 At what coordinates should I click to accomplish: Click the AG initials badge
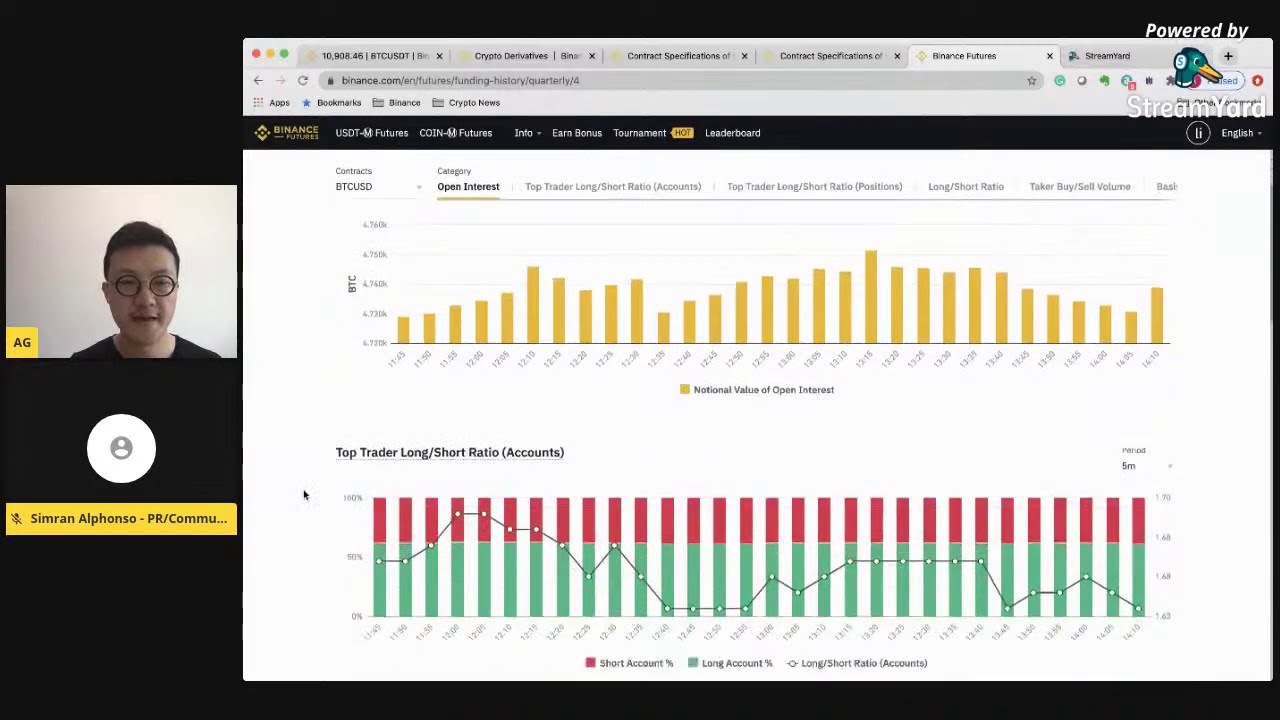click(x=22, y=343)
